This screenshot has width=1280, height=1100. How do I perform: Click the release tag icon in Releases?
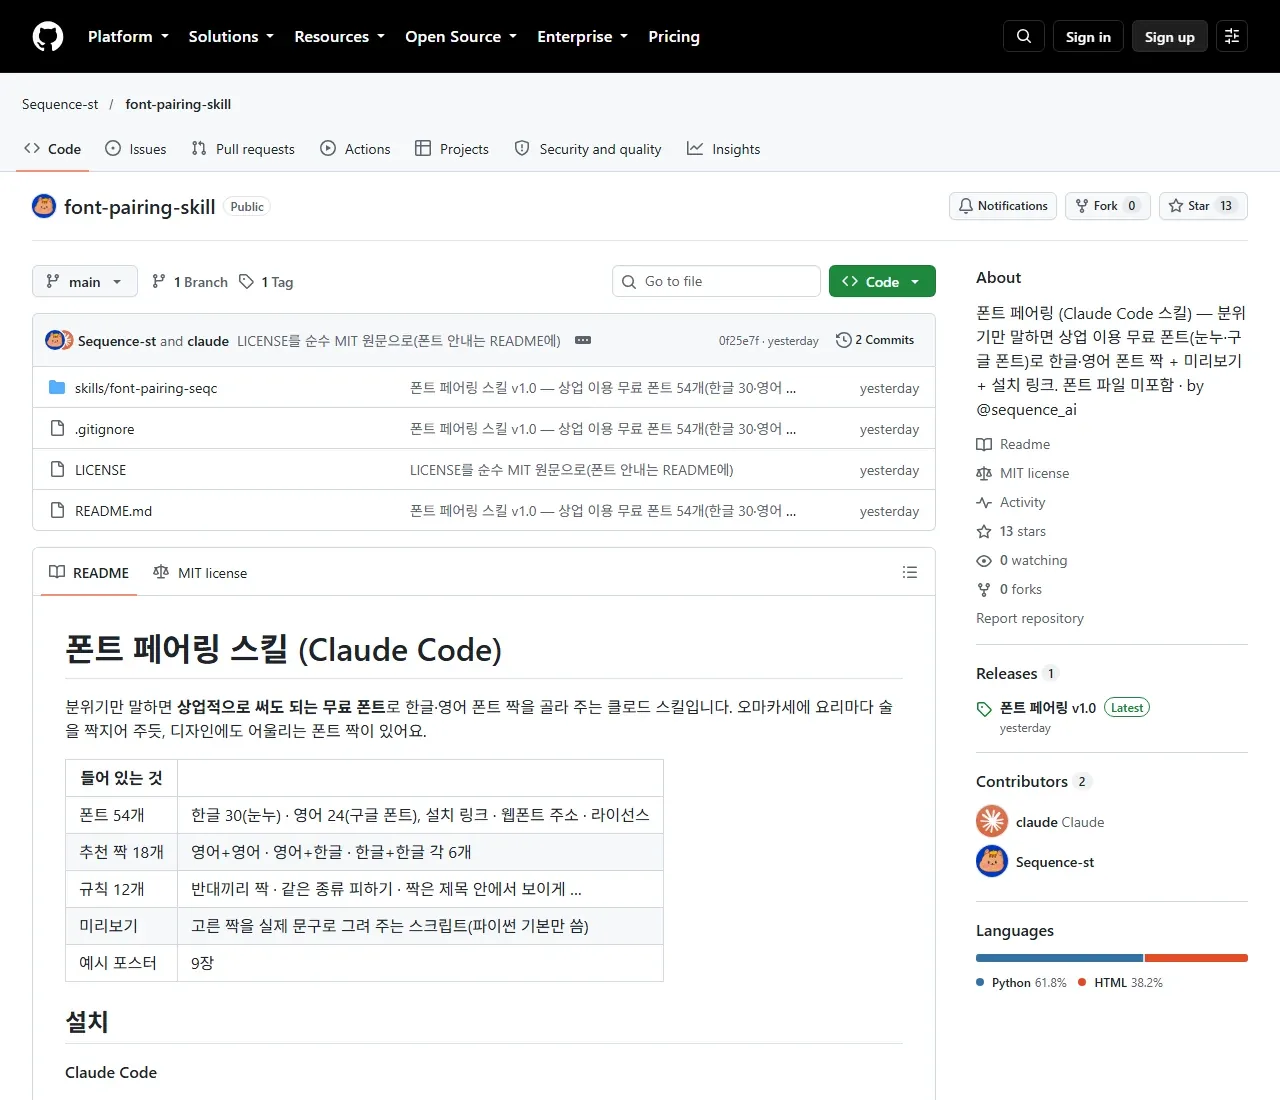(984, 708)
